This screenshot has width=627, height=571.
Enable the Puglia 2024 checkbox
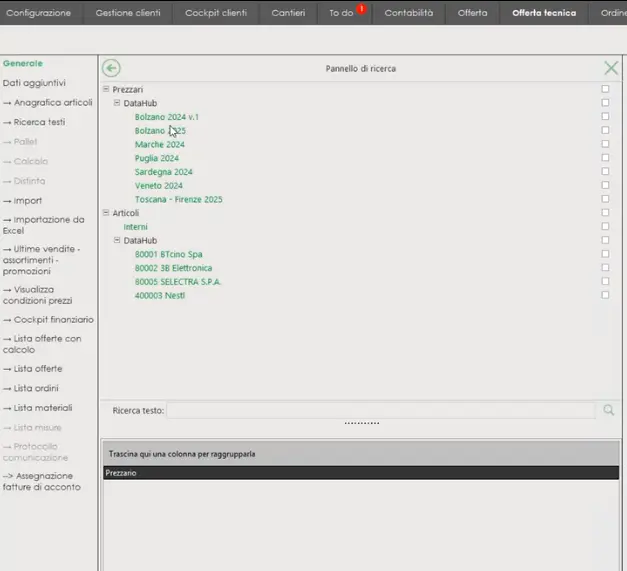coord(605,158)
